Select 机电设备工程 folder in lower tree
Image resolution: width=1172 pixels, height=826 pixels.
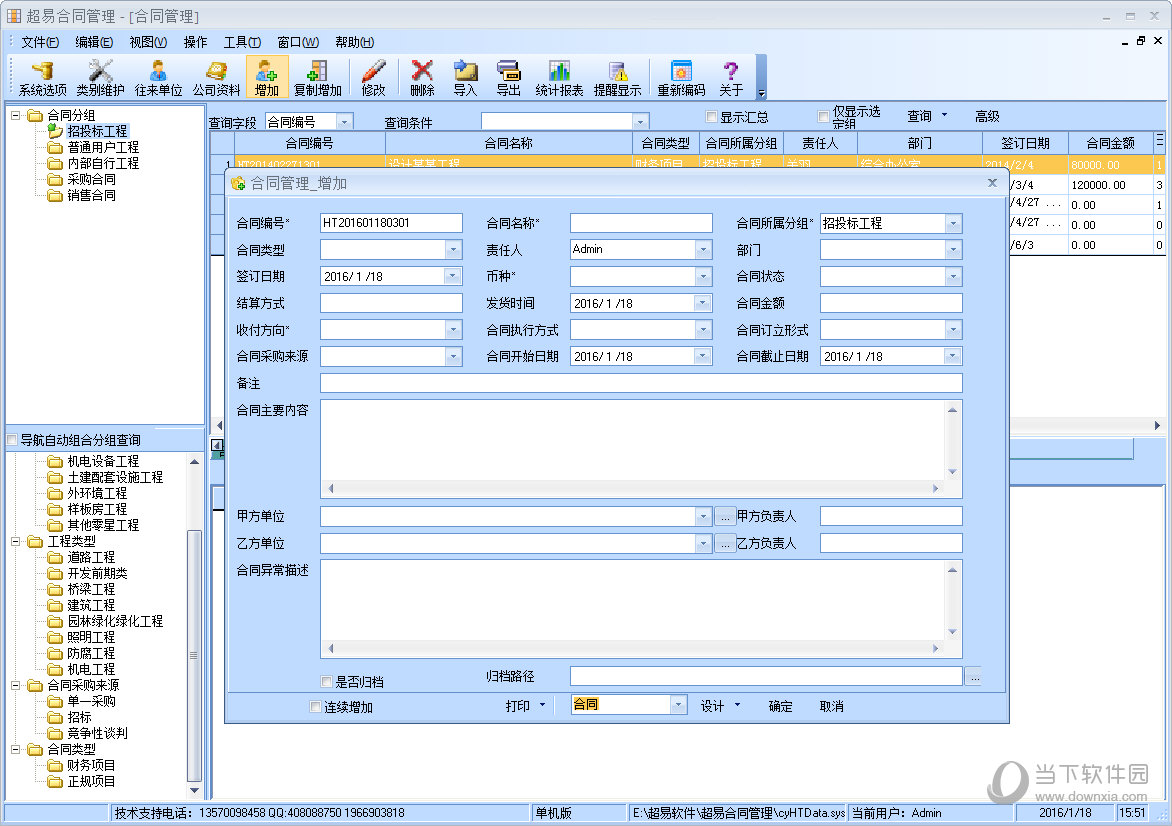coord(103,461)
